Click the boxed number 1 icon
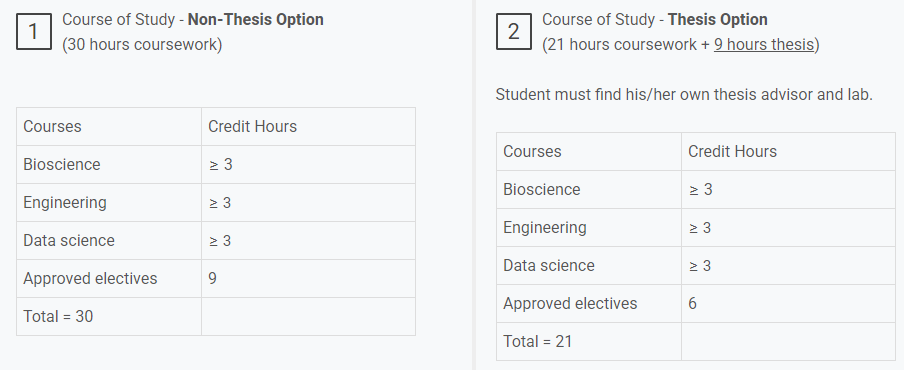Screen dimensions: 904x370 click(x=33, y=32)
